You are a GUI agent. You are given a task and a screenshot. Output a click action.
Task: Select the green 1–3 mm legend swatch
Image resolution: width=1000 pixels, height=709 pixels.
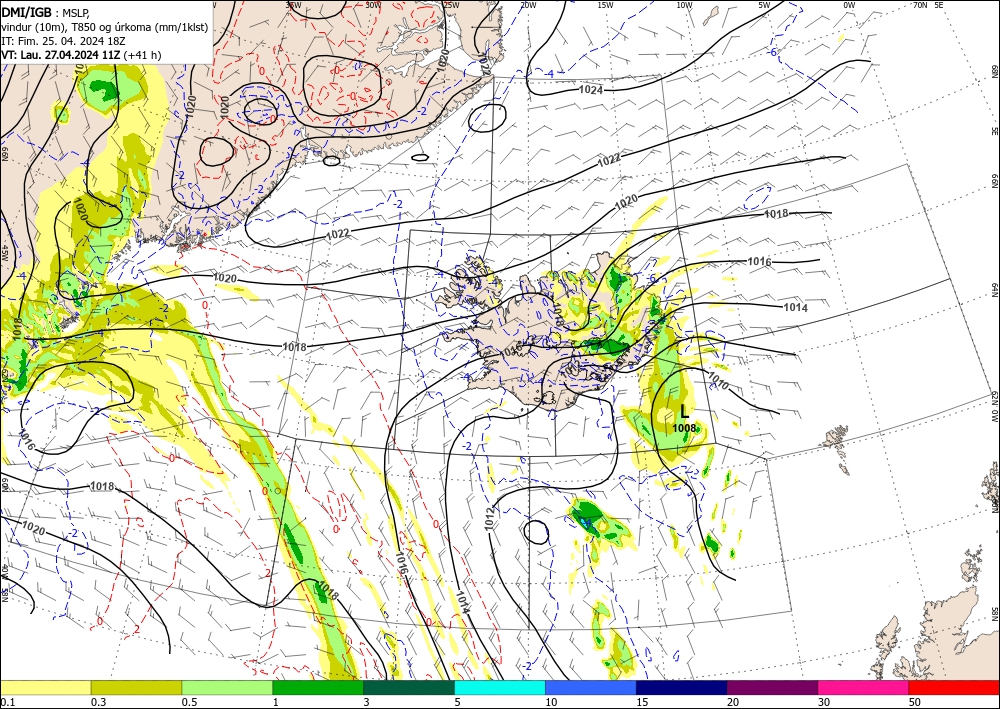[x=318, y=687]
